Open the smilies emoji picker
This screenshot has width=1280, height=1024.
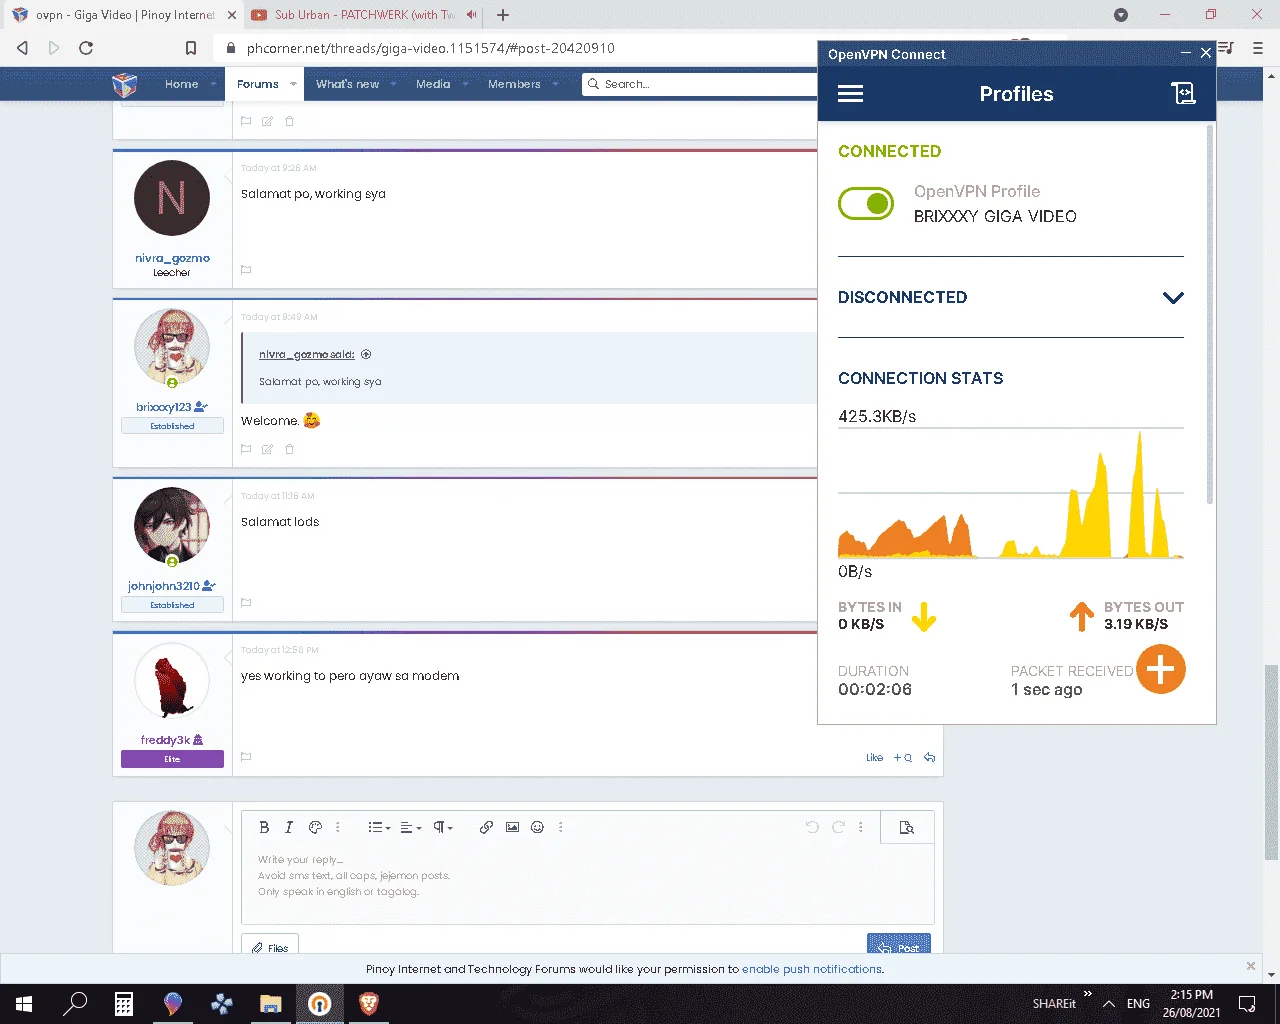[537, 827]
